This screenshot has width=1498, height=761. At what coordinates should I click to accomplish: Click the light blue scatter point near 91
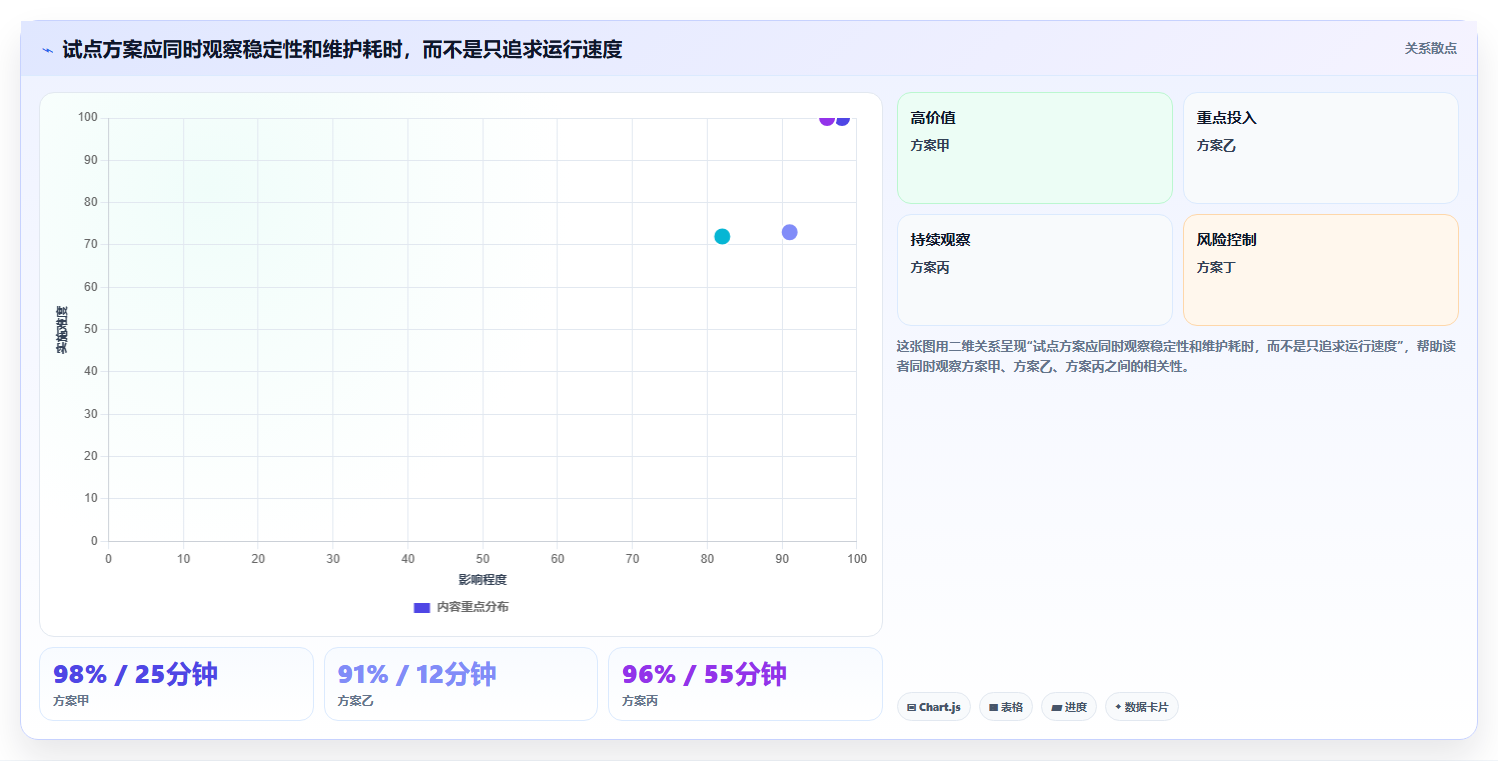pyautogui.click(x=789, y=232)
